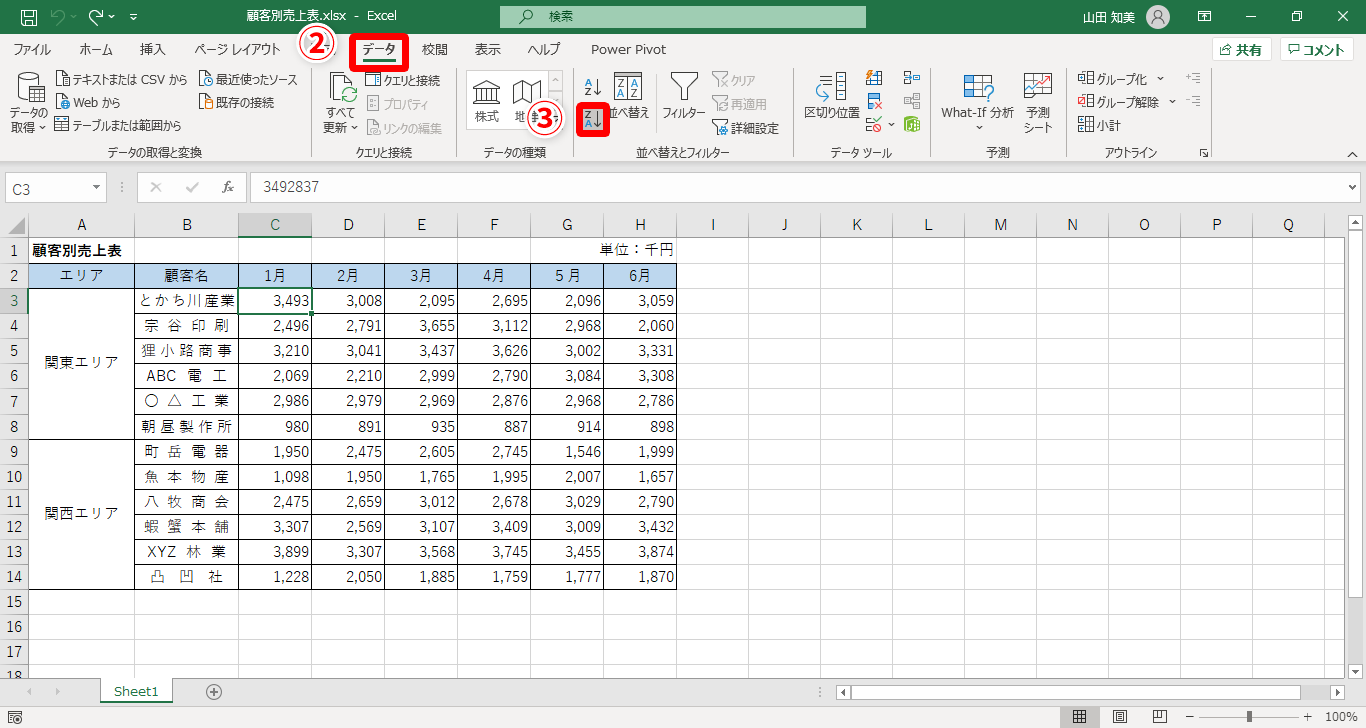The image size is (1366, 728).
Task: Click the コメント button
Action: click(1316, 50)
